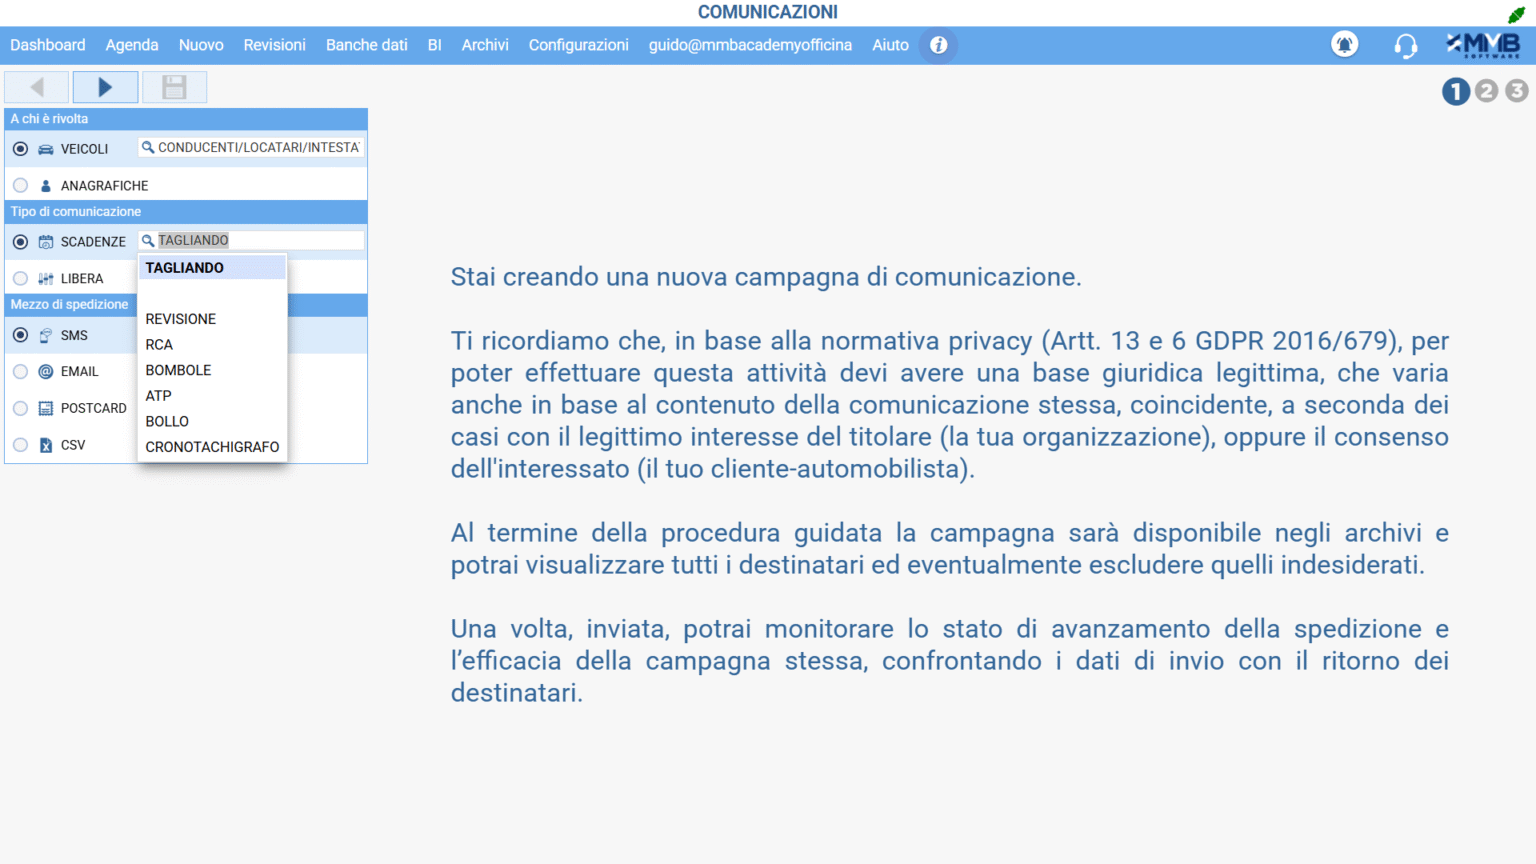This screenshot has height=864, width=1536.
Task: Go to wizard step 2 indicator
Action: pyautogui.click(x=1486, y=91)
